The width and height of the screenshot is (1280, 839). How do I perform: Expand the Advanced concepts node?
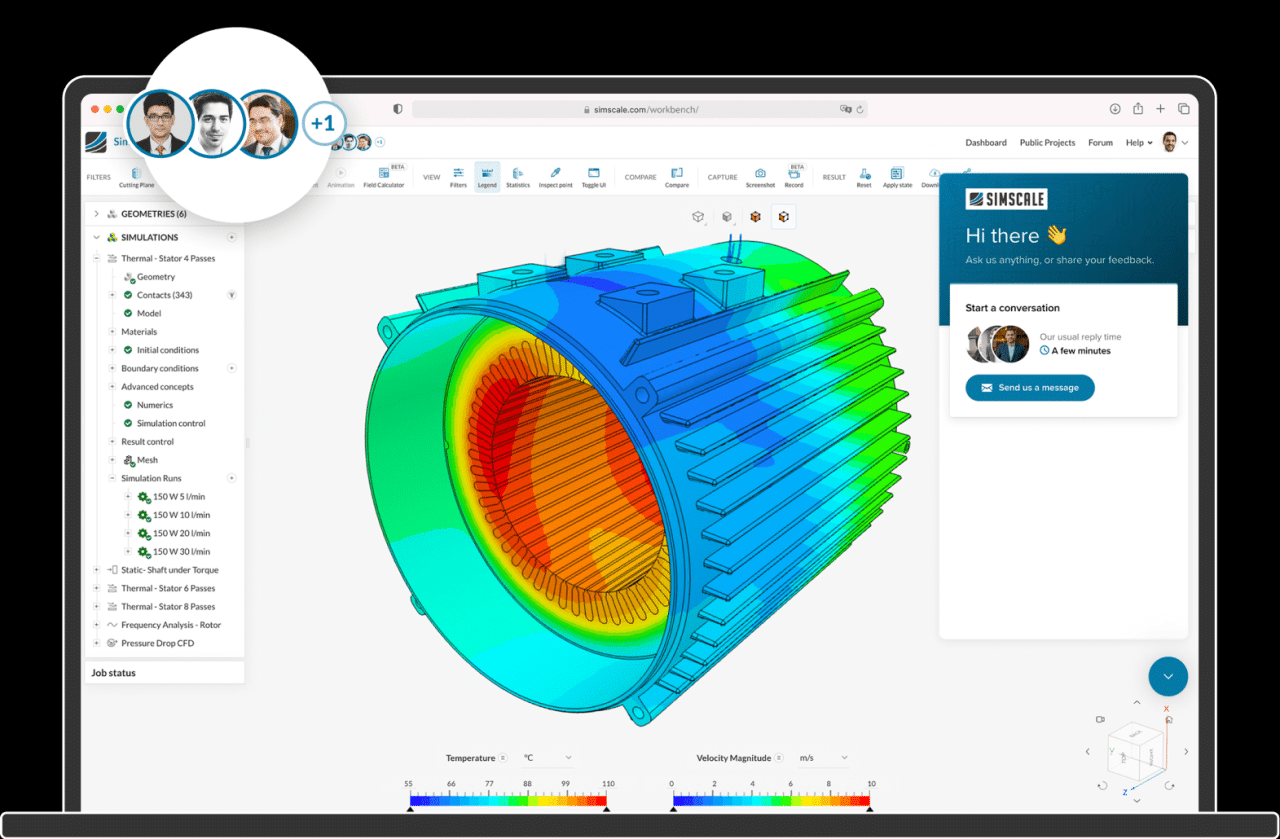(112, 387)
